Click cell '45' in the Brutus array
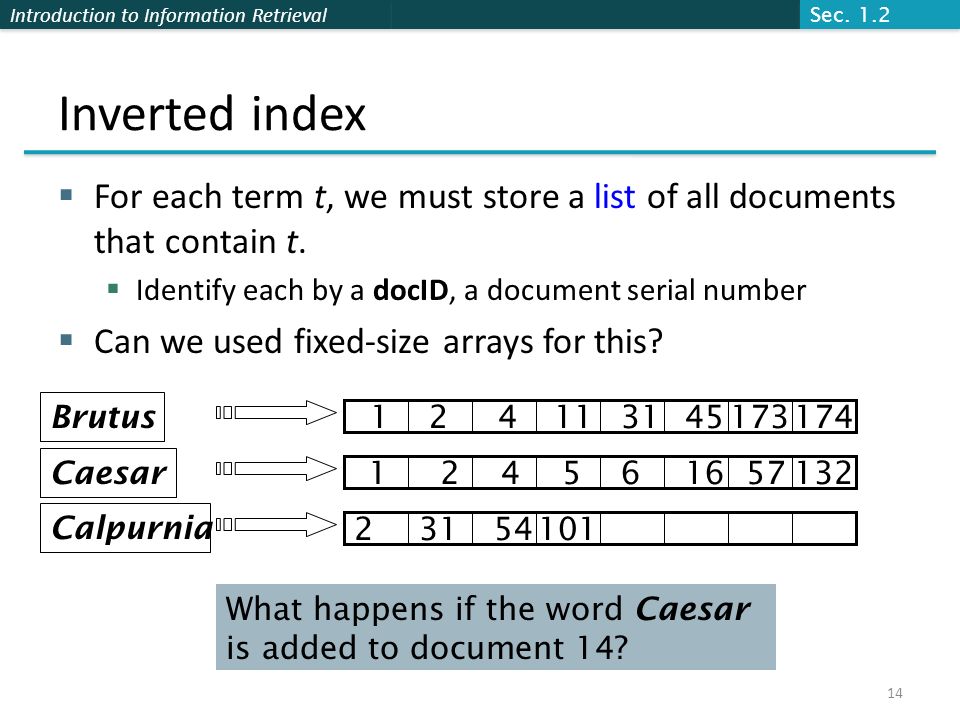Screen dimensions: 960x720 [x=697, y=416]
